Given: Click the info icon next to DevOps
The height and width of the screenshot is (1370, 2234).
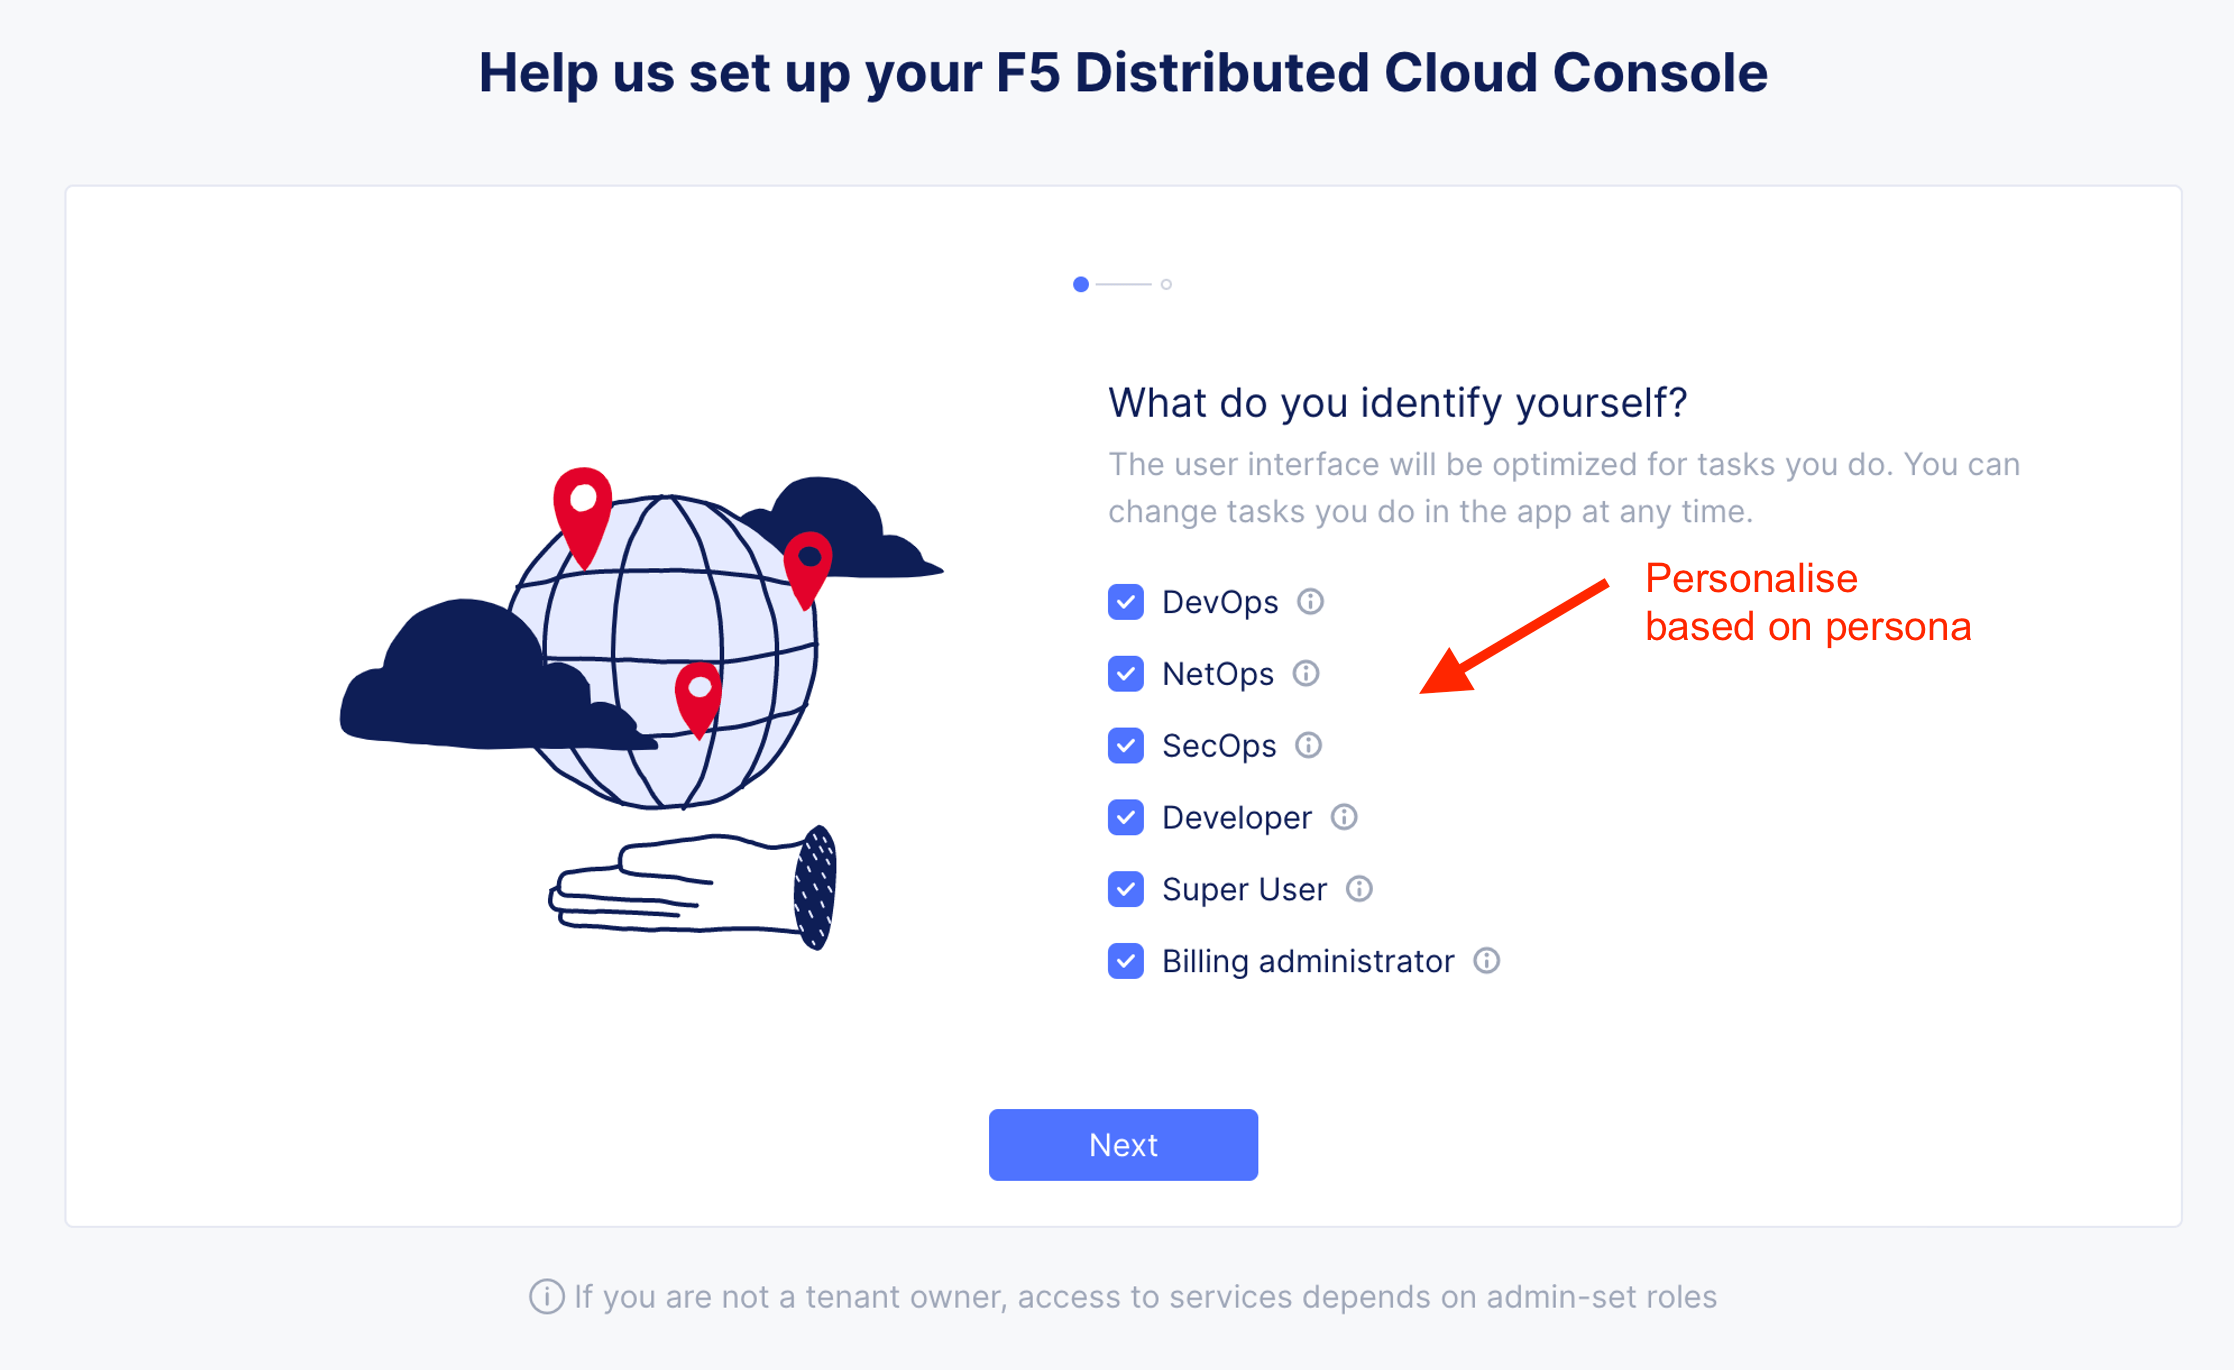Looking at the screenshot, I should pyautogui.click(x=1310, y=602).
